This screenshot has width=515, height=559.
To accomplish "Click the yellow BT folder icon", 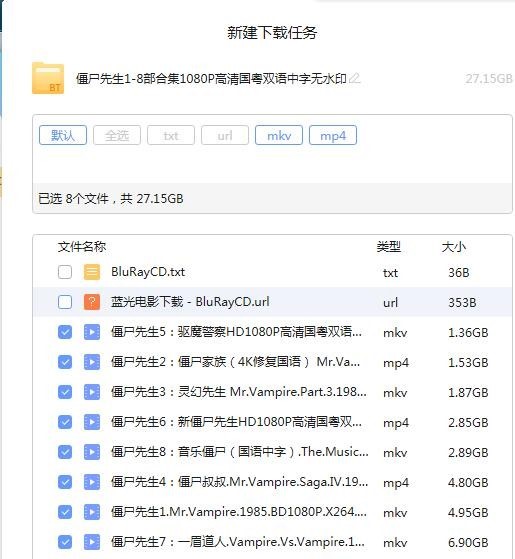I will point(48,78).
